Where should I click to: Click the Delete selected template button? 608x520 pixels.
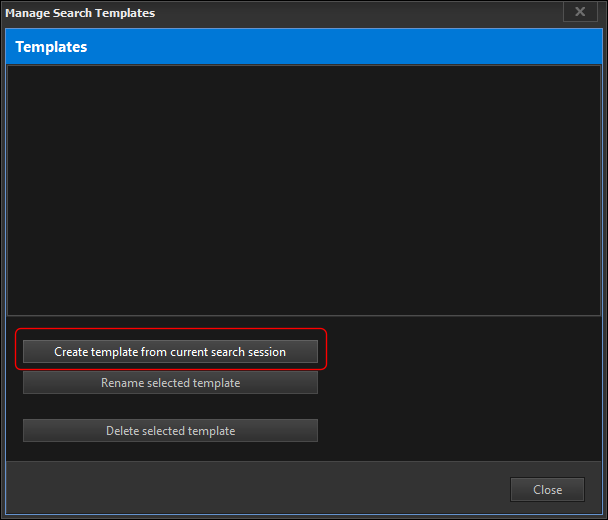tap(170, 431)
